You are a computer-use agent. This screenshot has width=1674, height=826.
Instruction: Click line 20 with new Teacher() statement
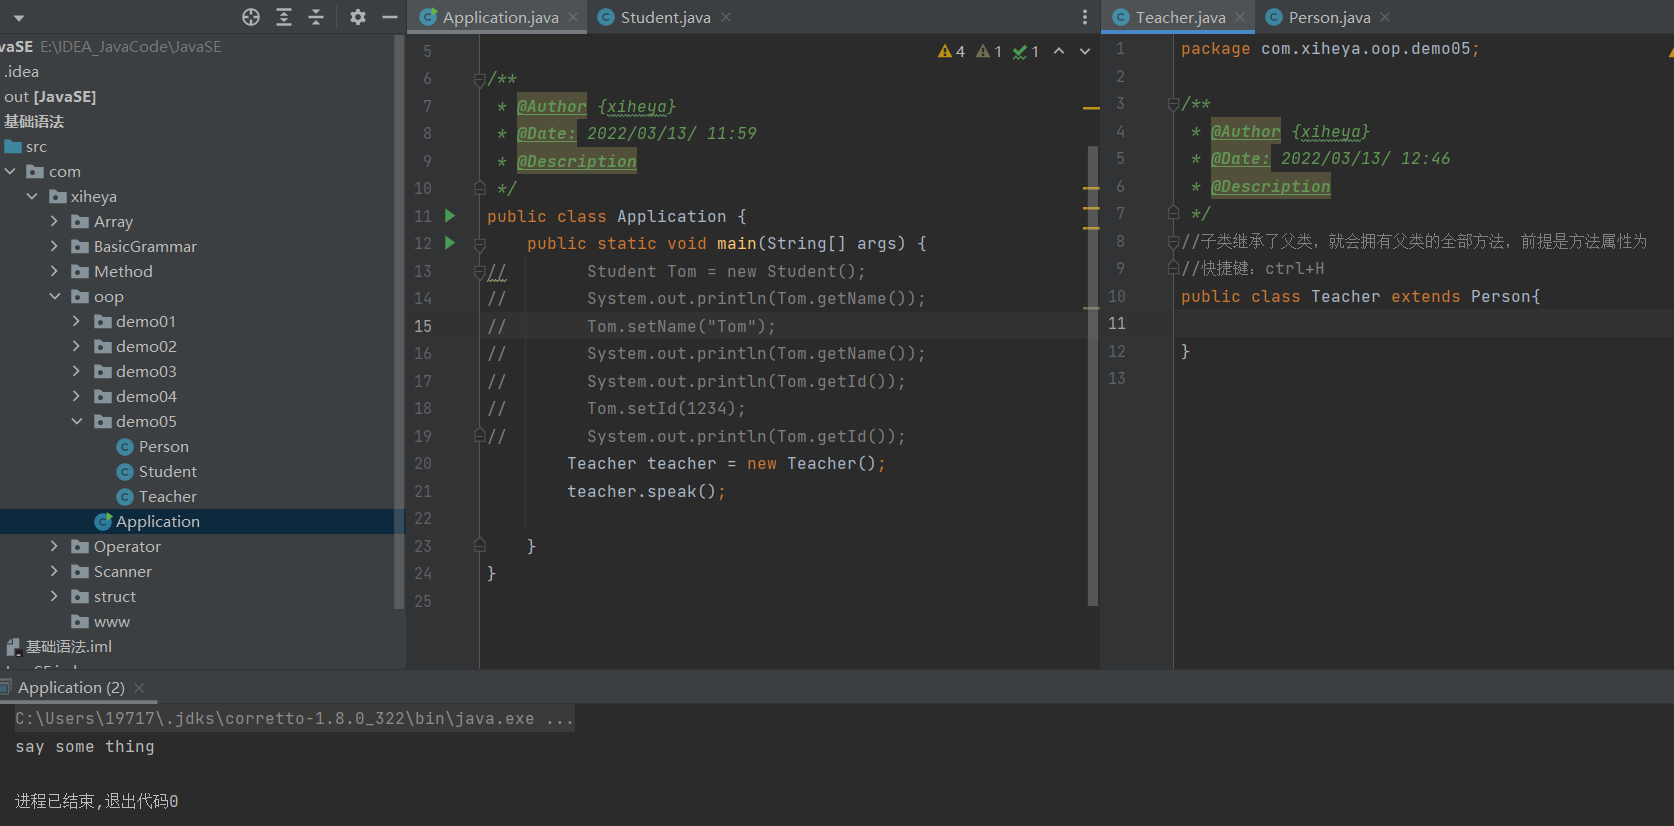pos(726,463)
